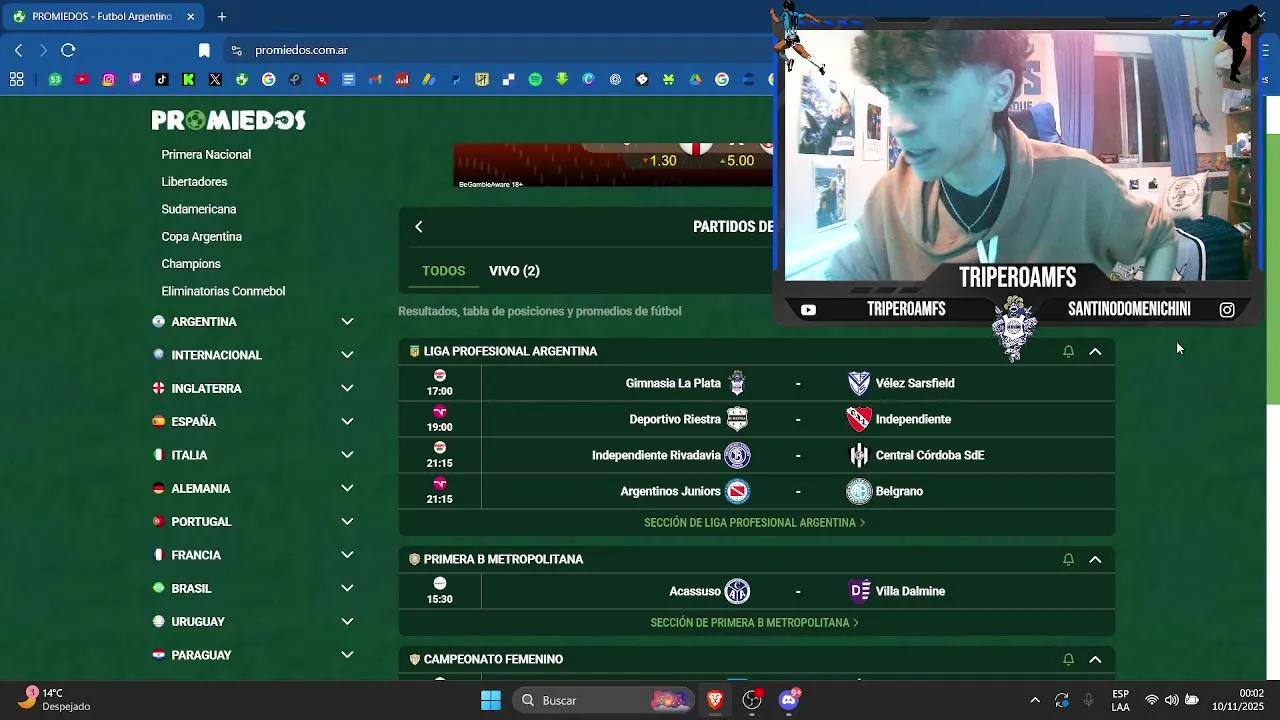
Task: Open the Independiente Rivadavia vs Central Córdoba match
Action: 757,455
